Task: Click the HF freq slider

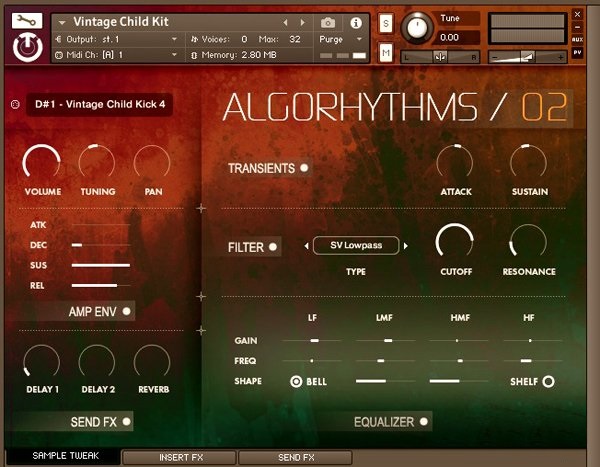Action: (x=532, y=361)
